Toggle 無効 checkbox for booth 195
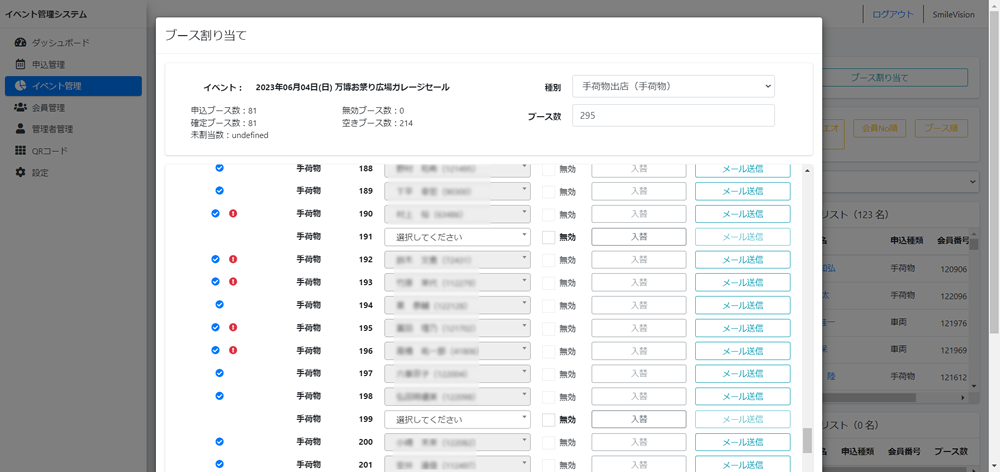1000x472 pixels. click(548, 328)
